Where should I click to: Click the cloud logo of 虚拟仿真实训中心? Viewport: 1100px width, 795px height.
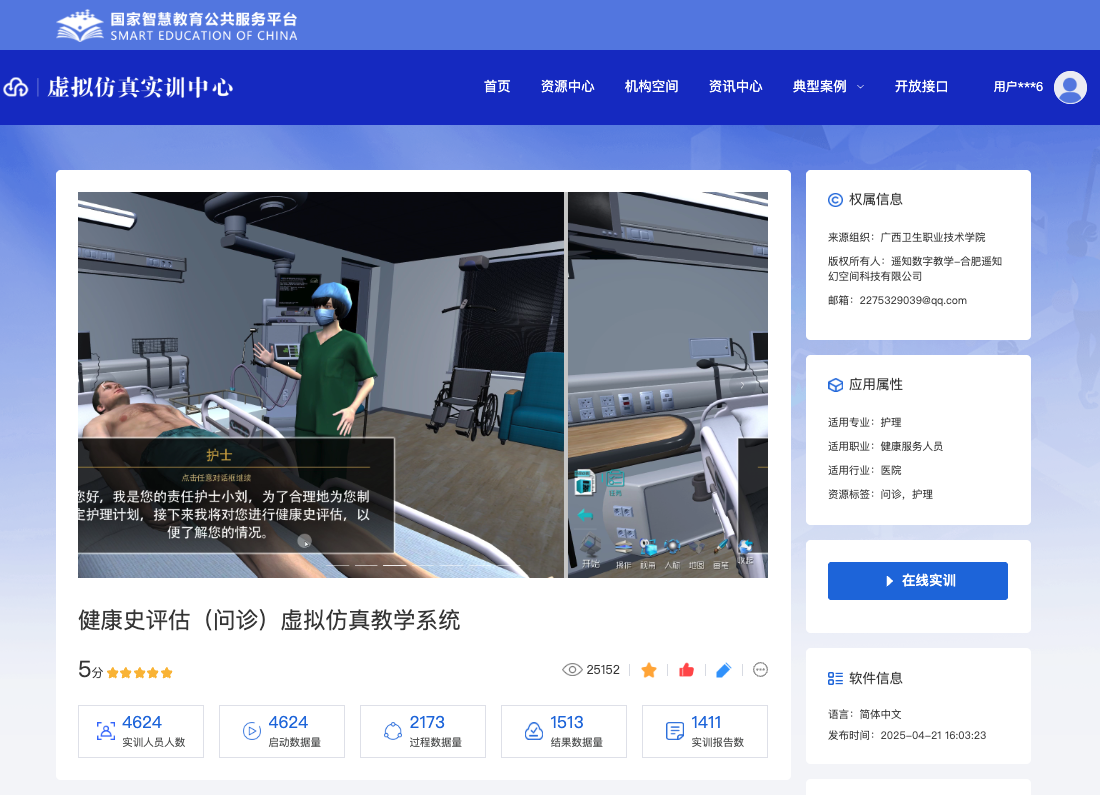16,88
